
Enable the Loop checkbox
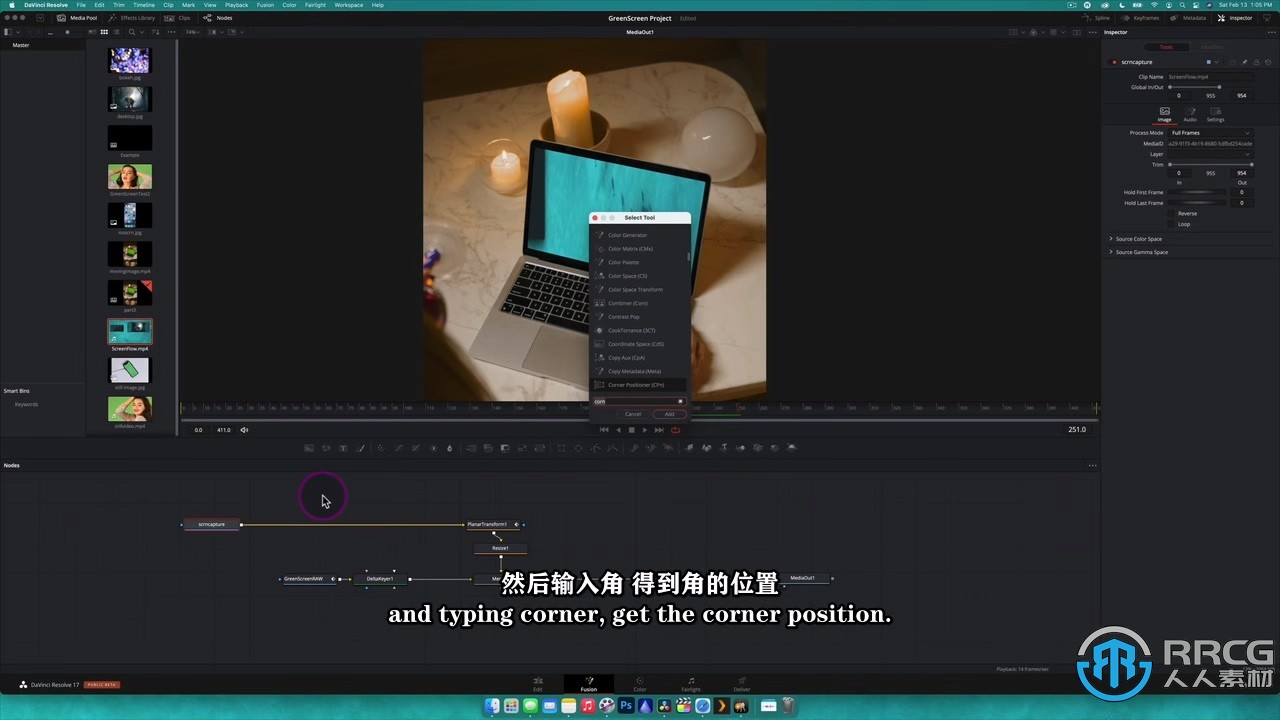click(x=1172, y=224)
